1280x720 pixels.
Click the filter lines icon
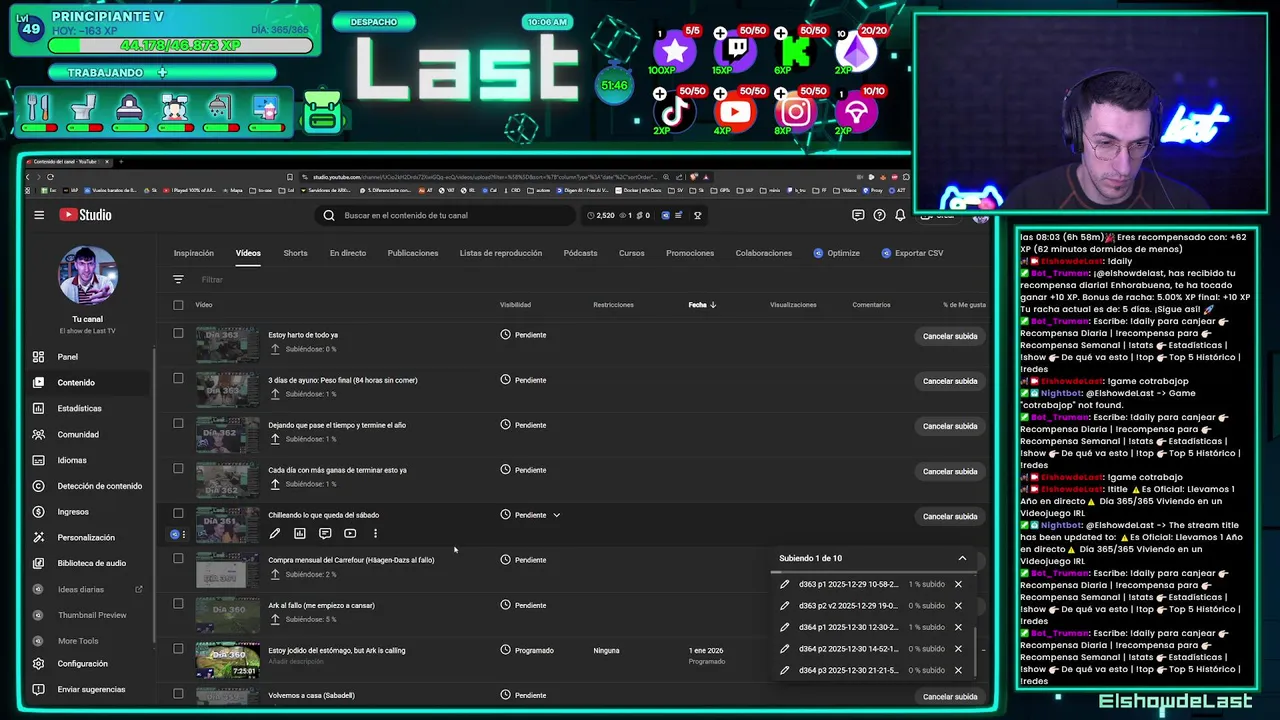[178, 280]
